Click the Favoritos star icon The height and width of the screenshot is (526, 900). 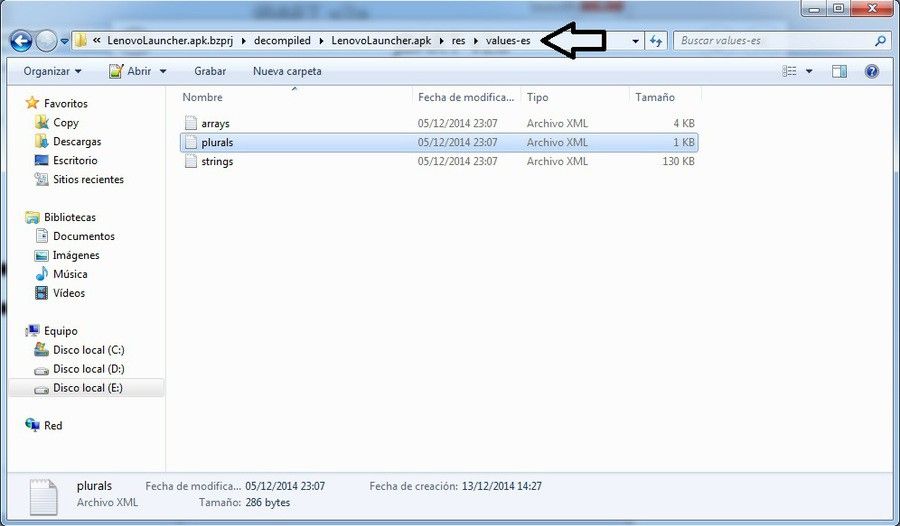click(32, 103)
